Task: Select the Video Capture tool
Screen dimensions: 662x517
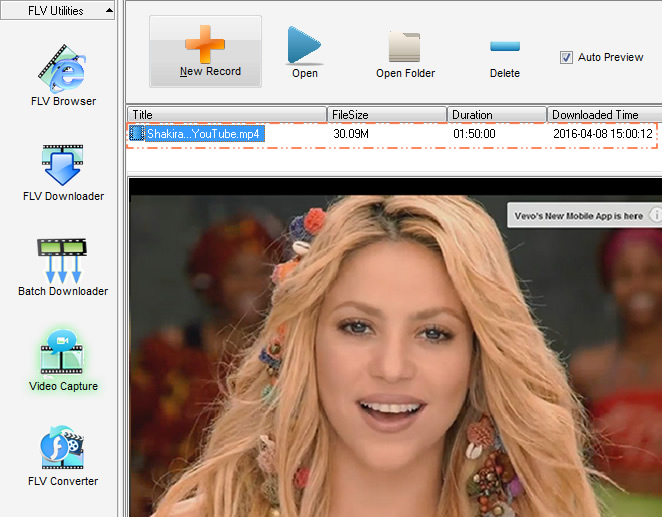Action: (x=63, y=355)
